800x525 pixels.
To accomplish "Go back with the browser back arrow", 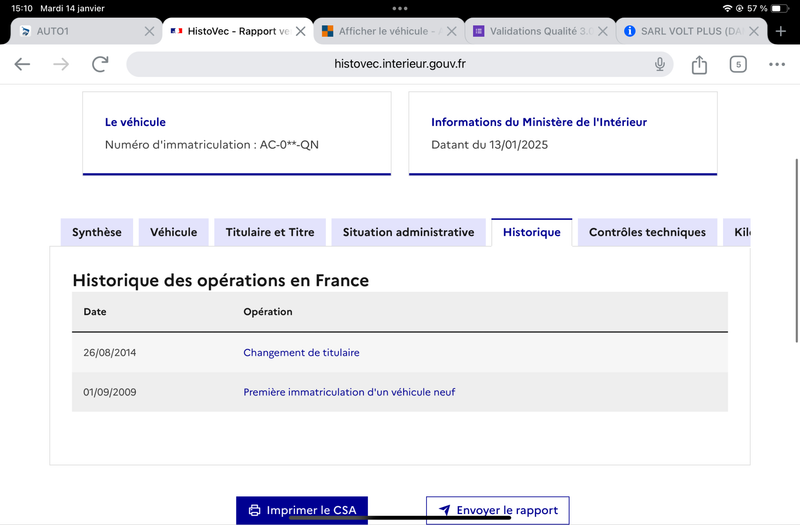I will pos(22,64).
